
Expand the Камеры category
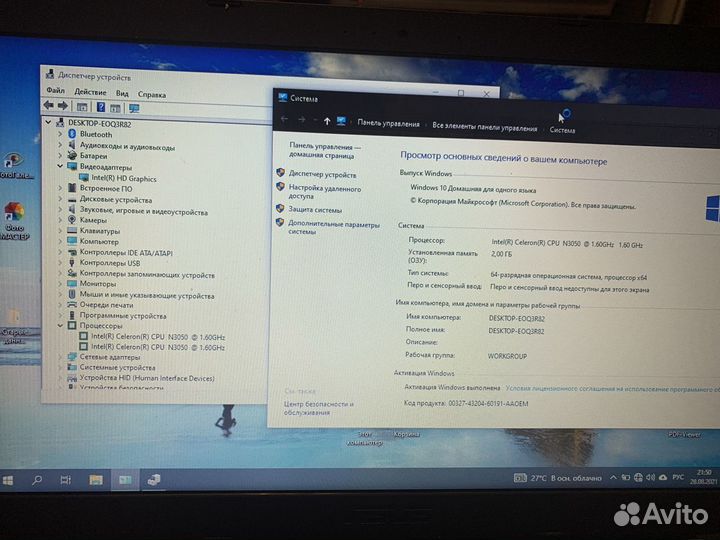click(60, 219)
